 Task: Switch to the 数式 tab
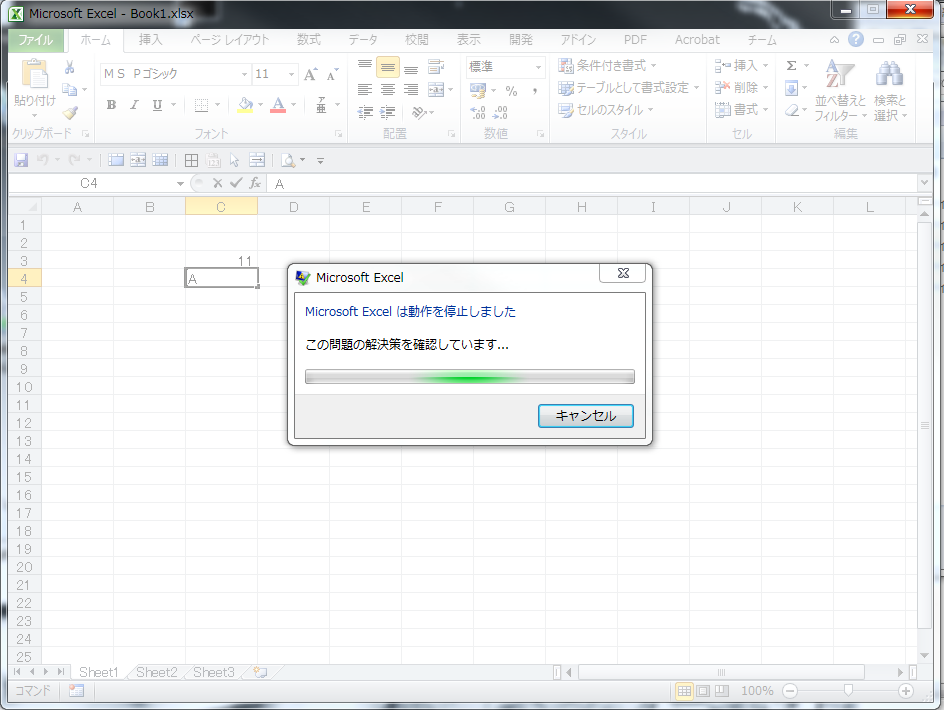(309, 40)
